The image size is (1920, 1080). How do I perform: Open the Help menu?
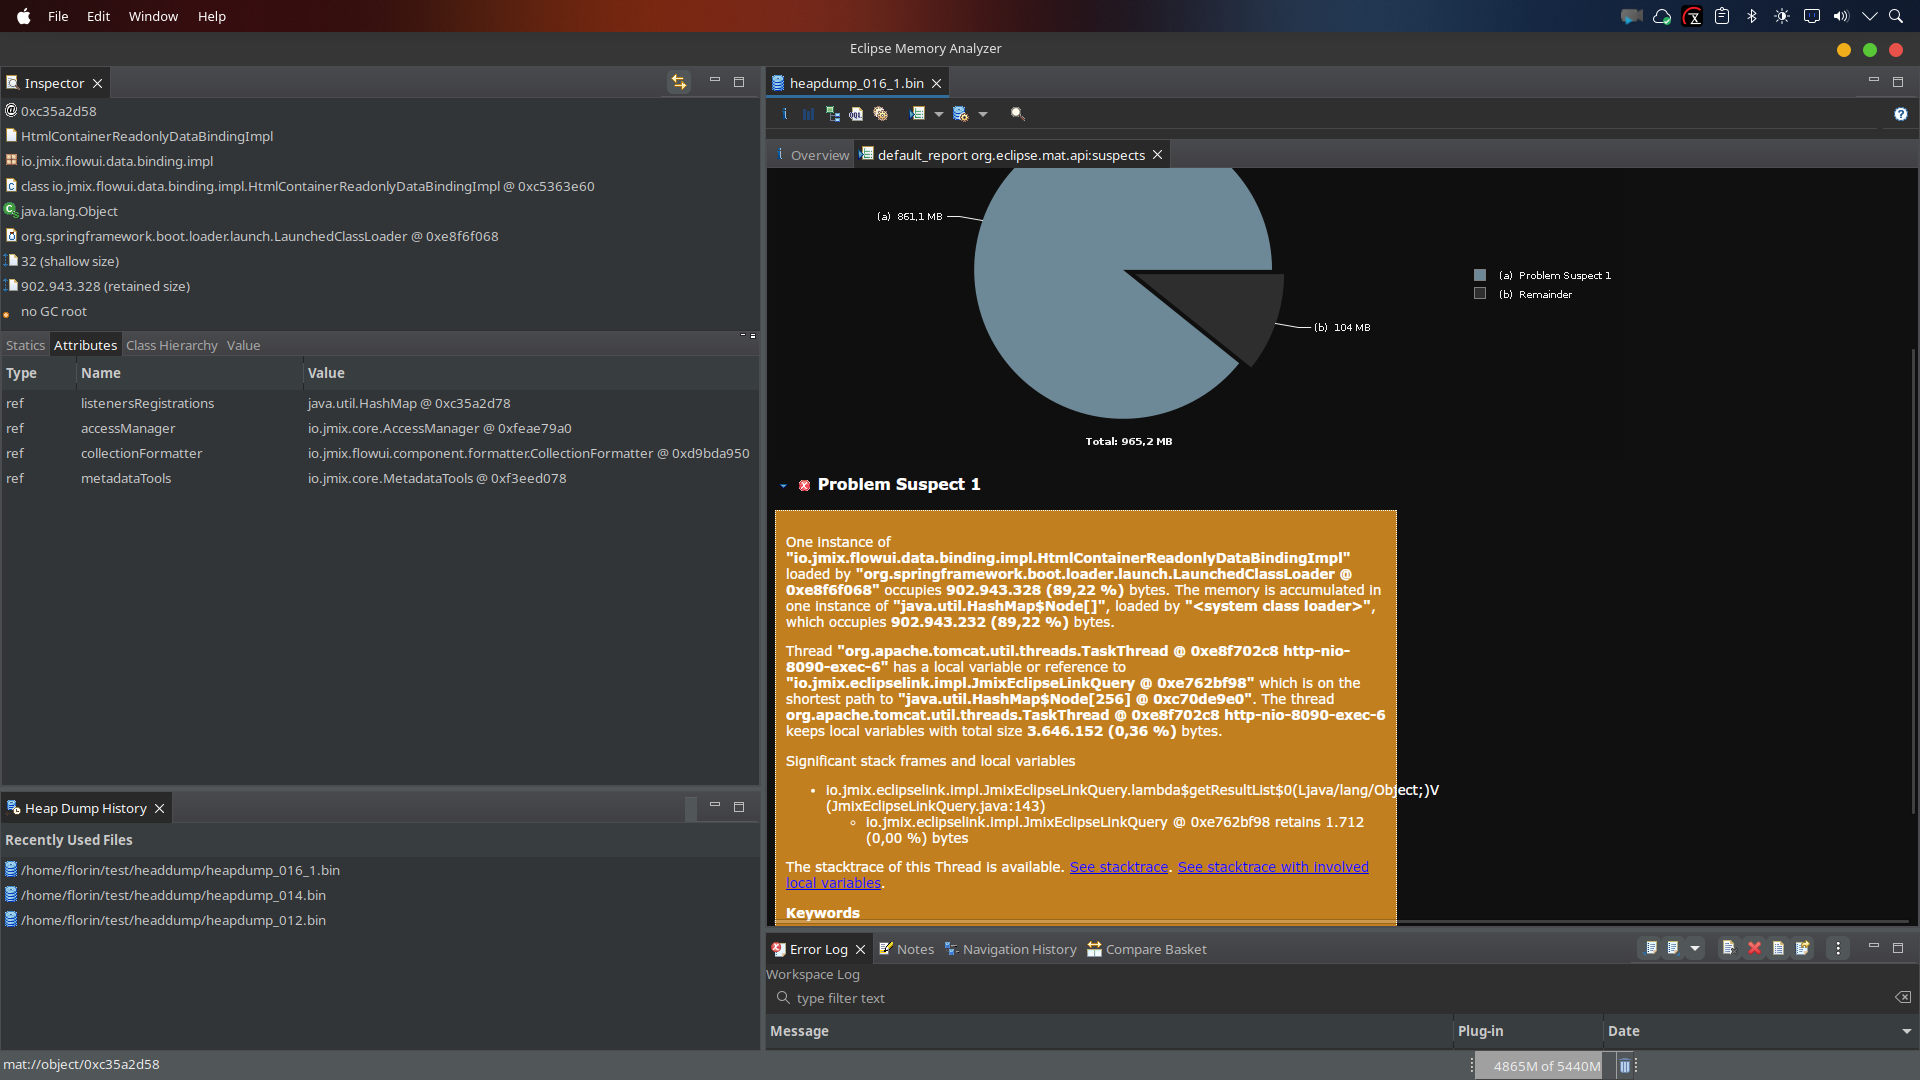[212, 16]
